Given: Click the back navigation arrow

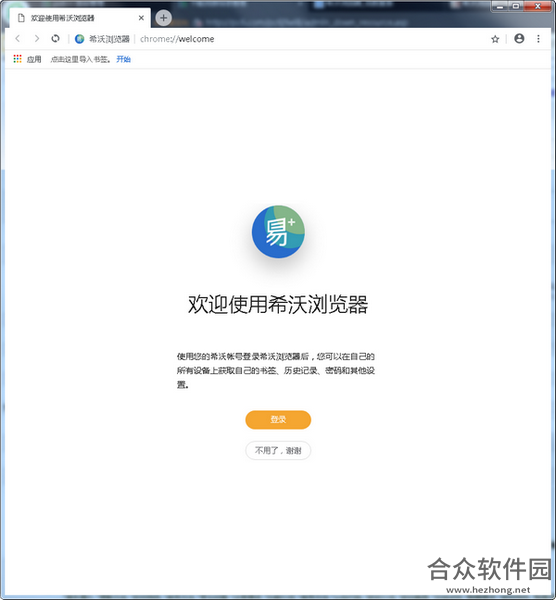Looking at the screenshot, I should pos(18,39).
